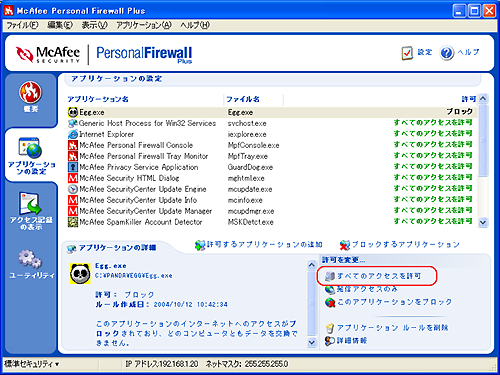Click McAfee Security HTML Dialog icon
The height and width of the screenshot is (375, 500).
[73, 178]
